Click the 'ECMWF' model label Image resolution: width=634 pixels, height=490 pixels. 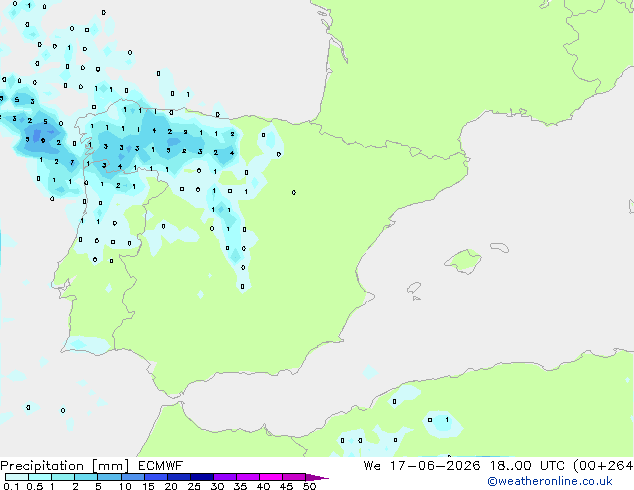point(161,465)
